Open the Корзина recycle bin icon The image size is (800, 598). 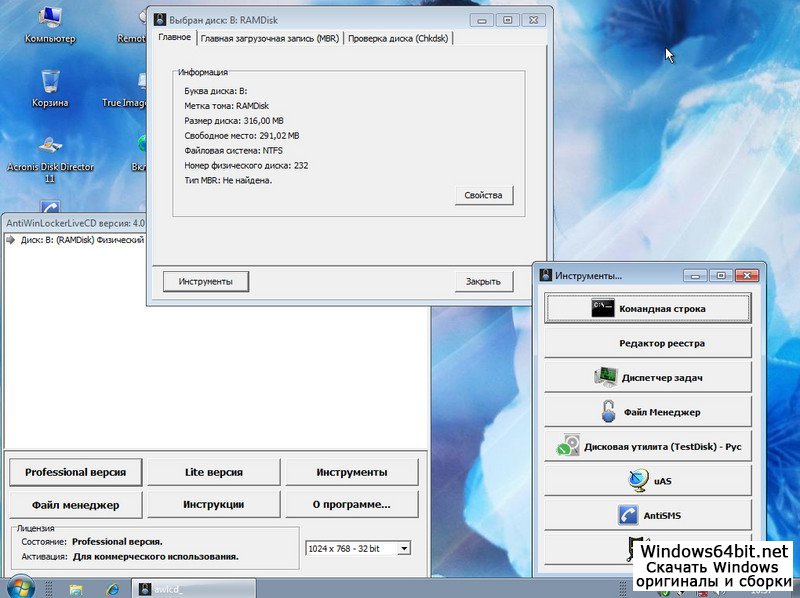click(49, 84)
